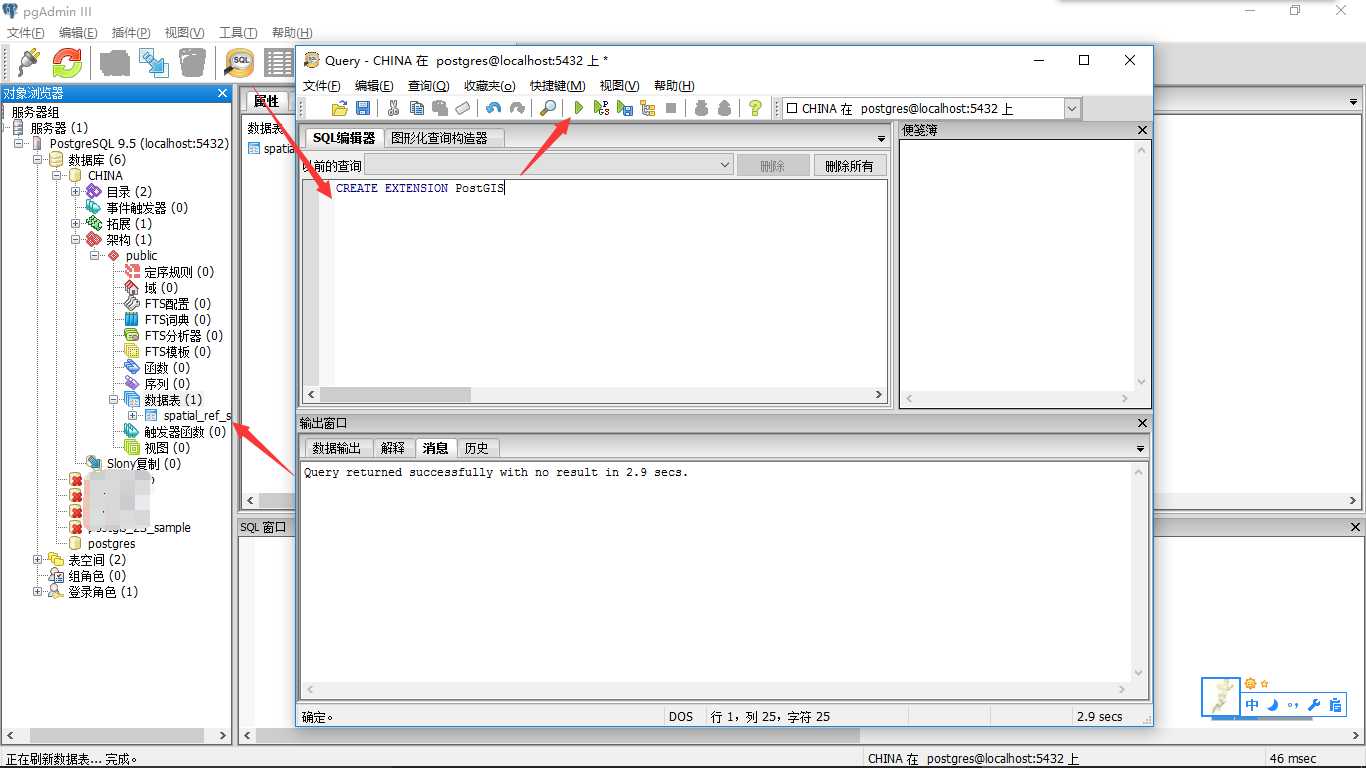Collapse the 数据表 (1) node
The width and height of the screenshot is (1366, 768).
[114, 399]
